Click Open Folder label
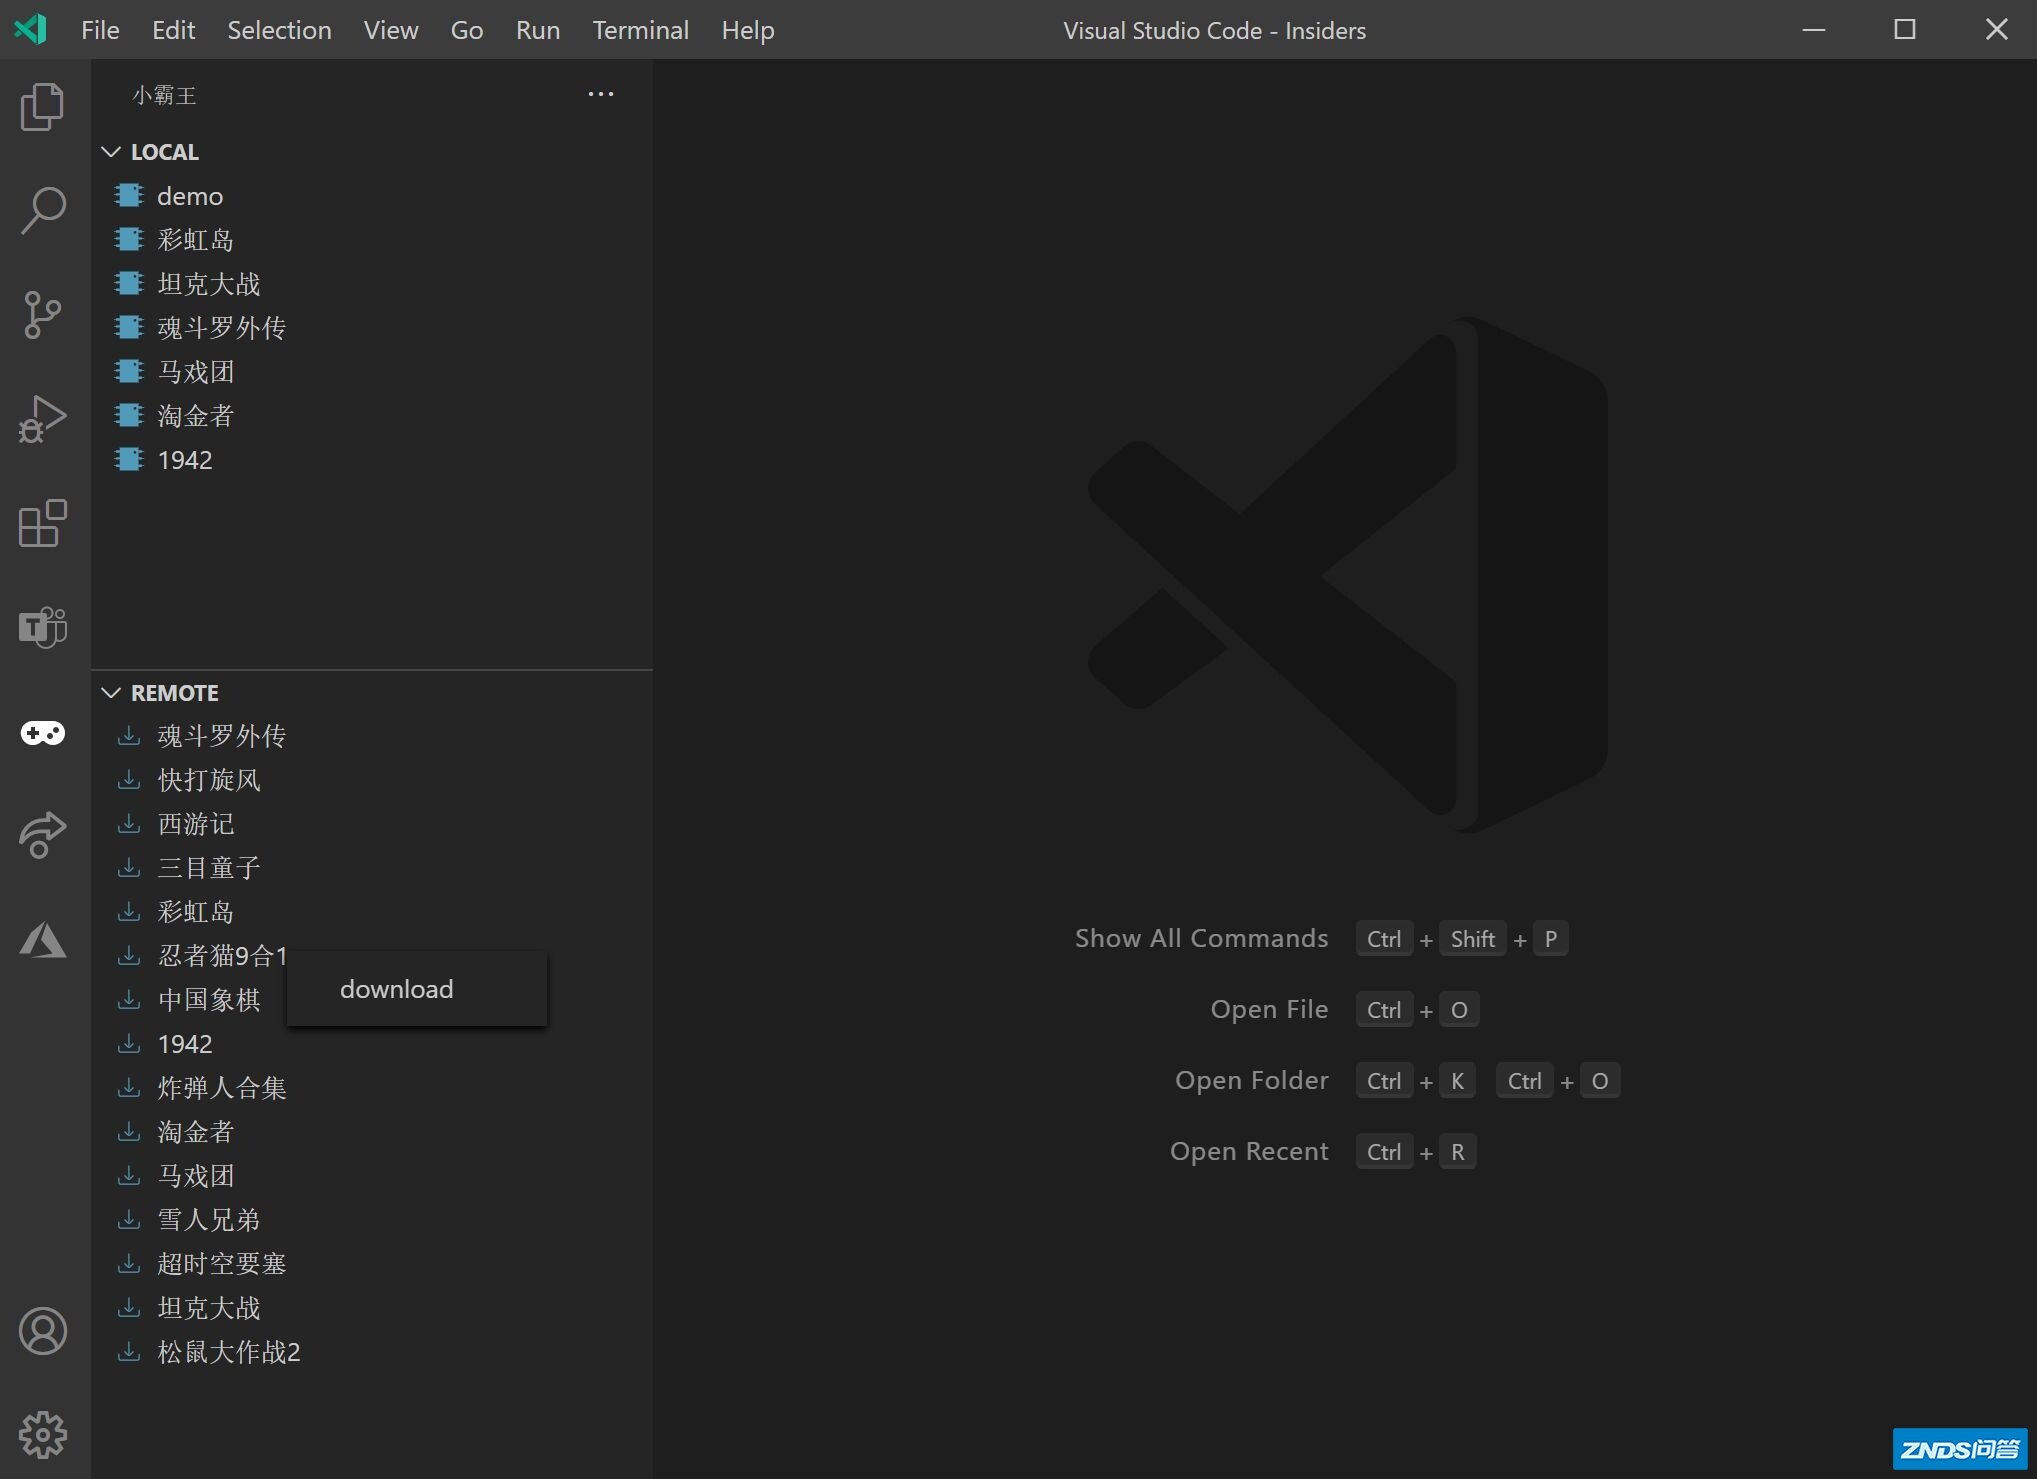 pyautogui.click(x=1251, y=1080)
